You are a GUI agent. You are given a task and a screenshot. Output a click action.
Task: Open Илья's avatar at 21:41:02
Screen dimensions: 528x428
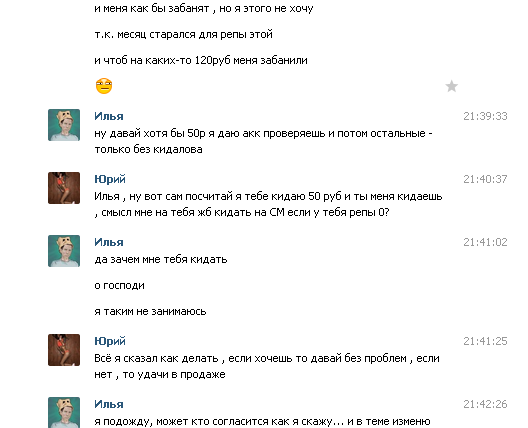64,251
